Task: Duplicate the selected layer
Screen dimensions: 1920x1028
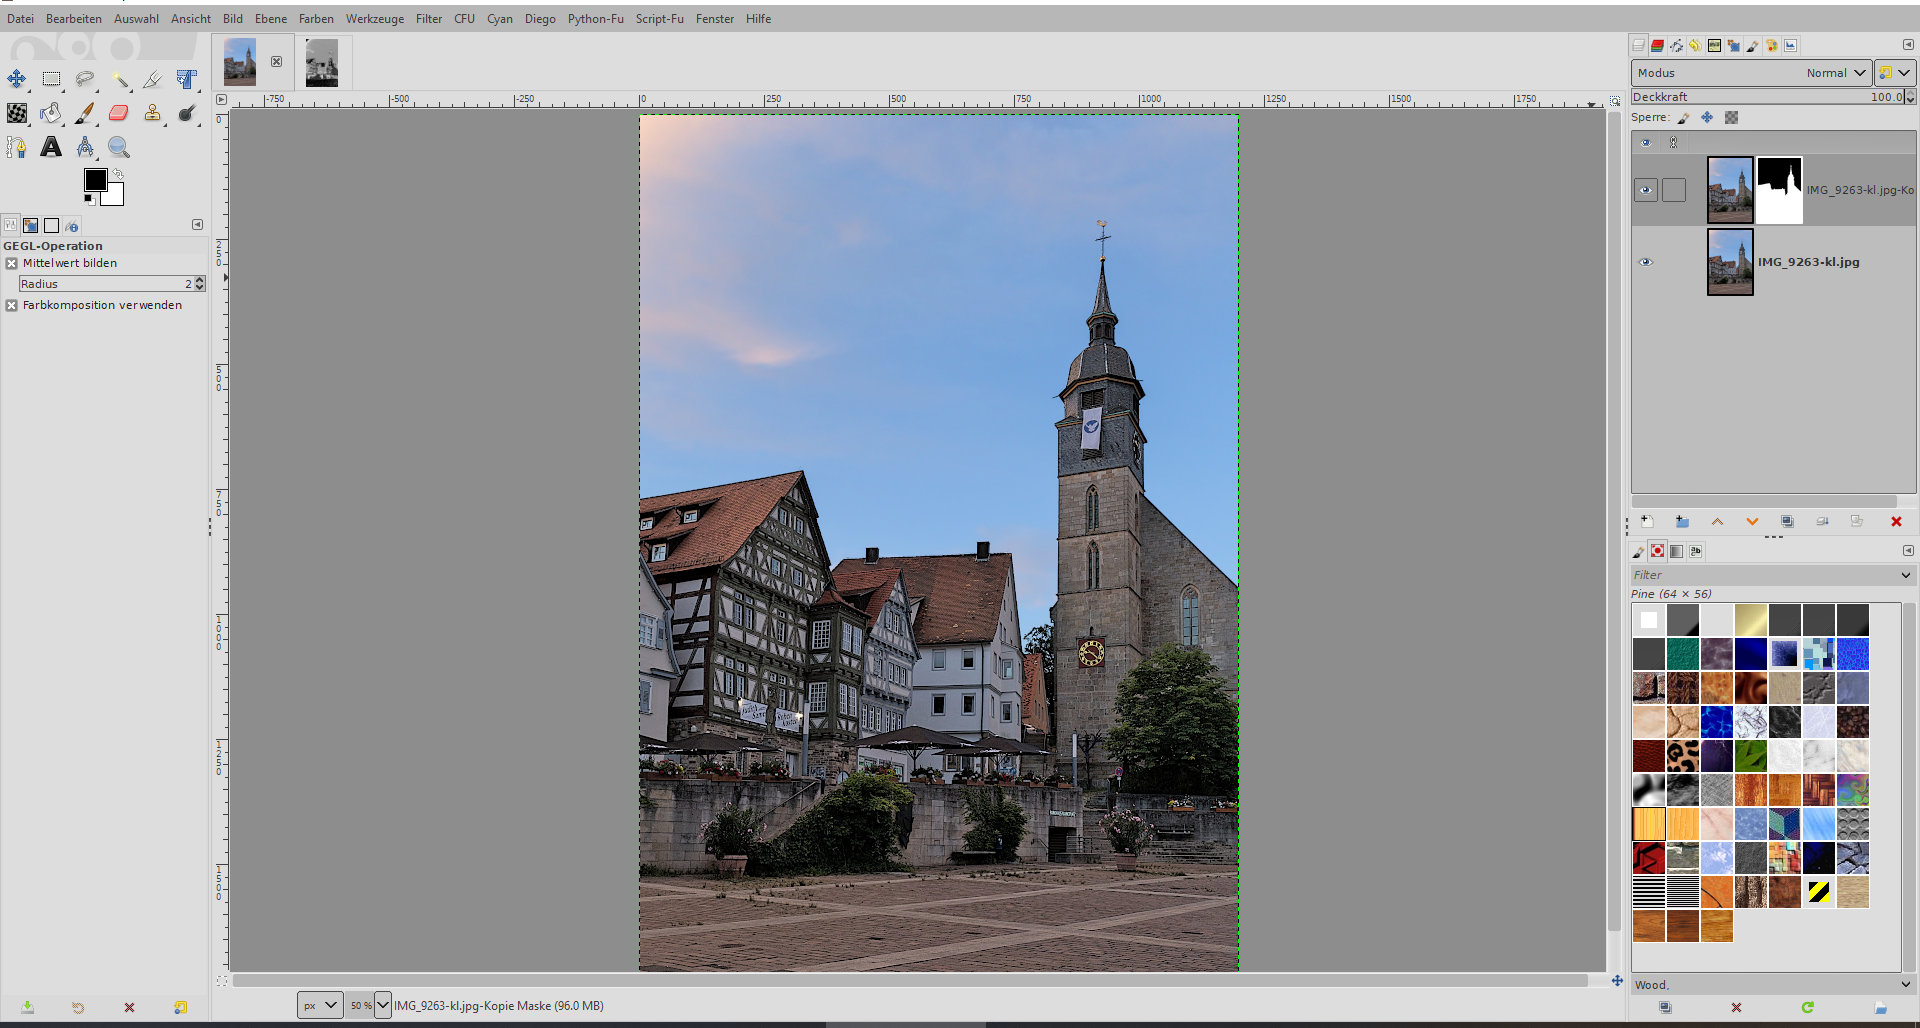Action: coord(1787,522)
